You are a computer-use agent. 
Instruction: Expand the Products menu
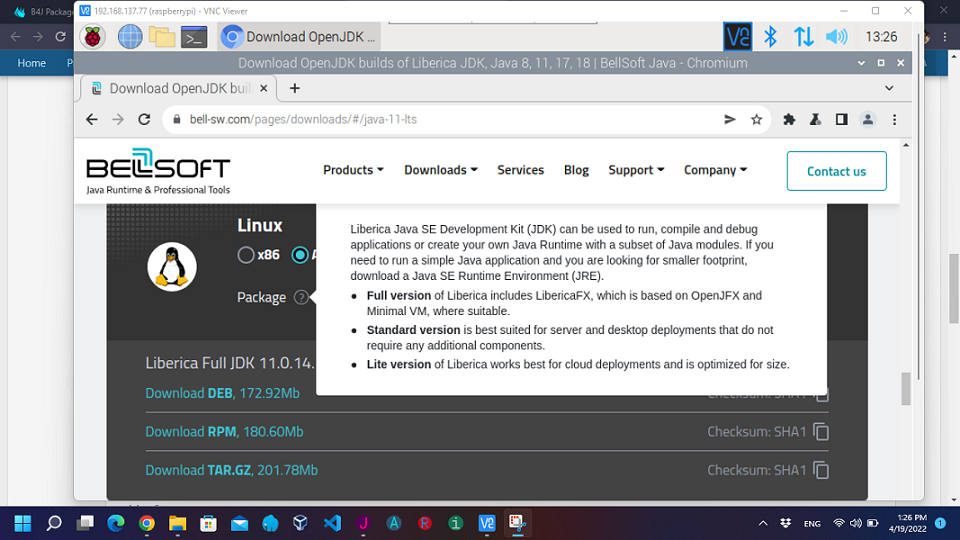click(353, 170)
